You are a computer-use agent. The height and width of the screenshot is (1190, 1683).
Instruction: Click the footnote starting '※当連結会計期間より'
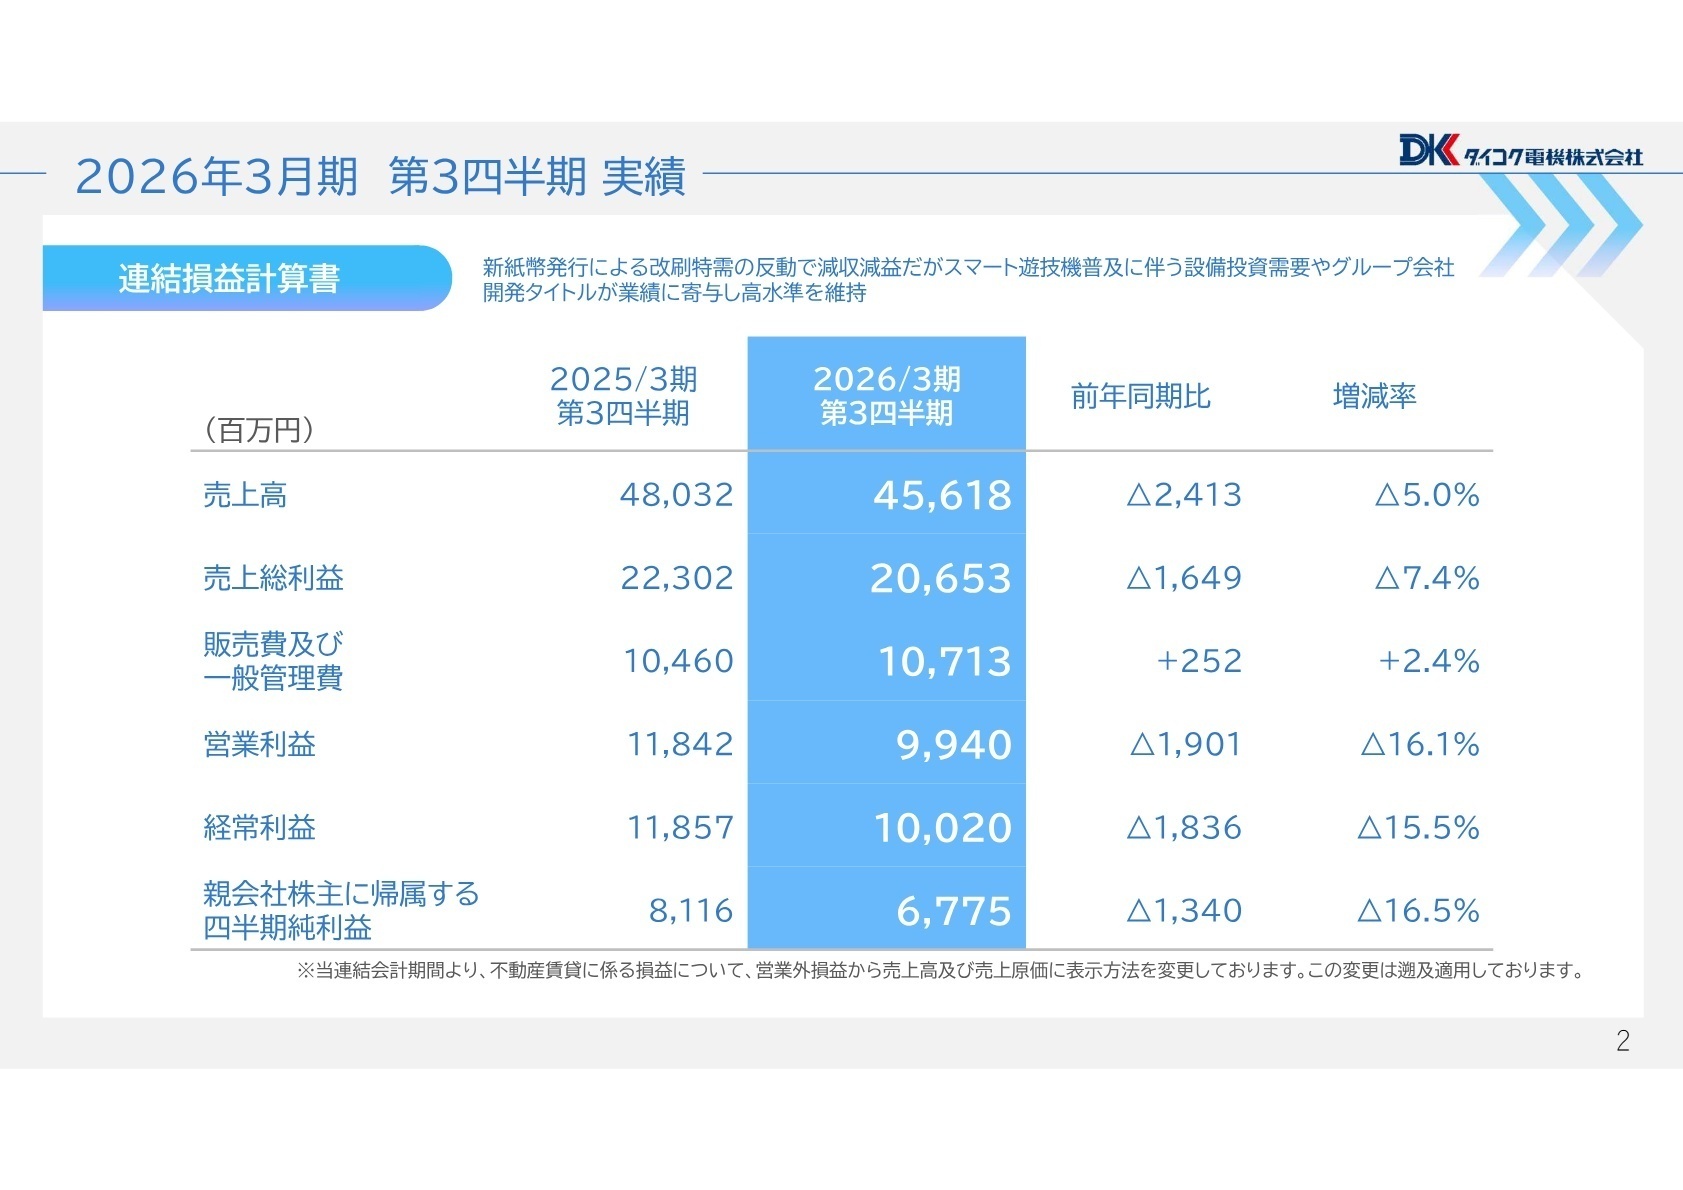pos(940,970)
